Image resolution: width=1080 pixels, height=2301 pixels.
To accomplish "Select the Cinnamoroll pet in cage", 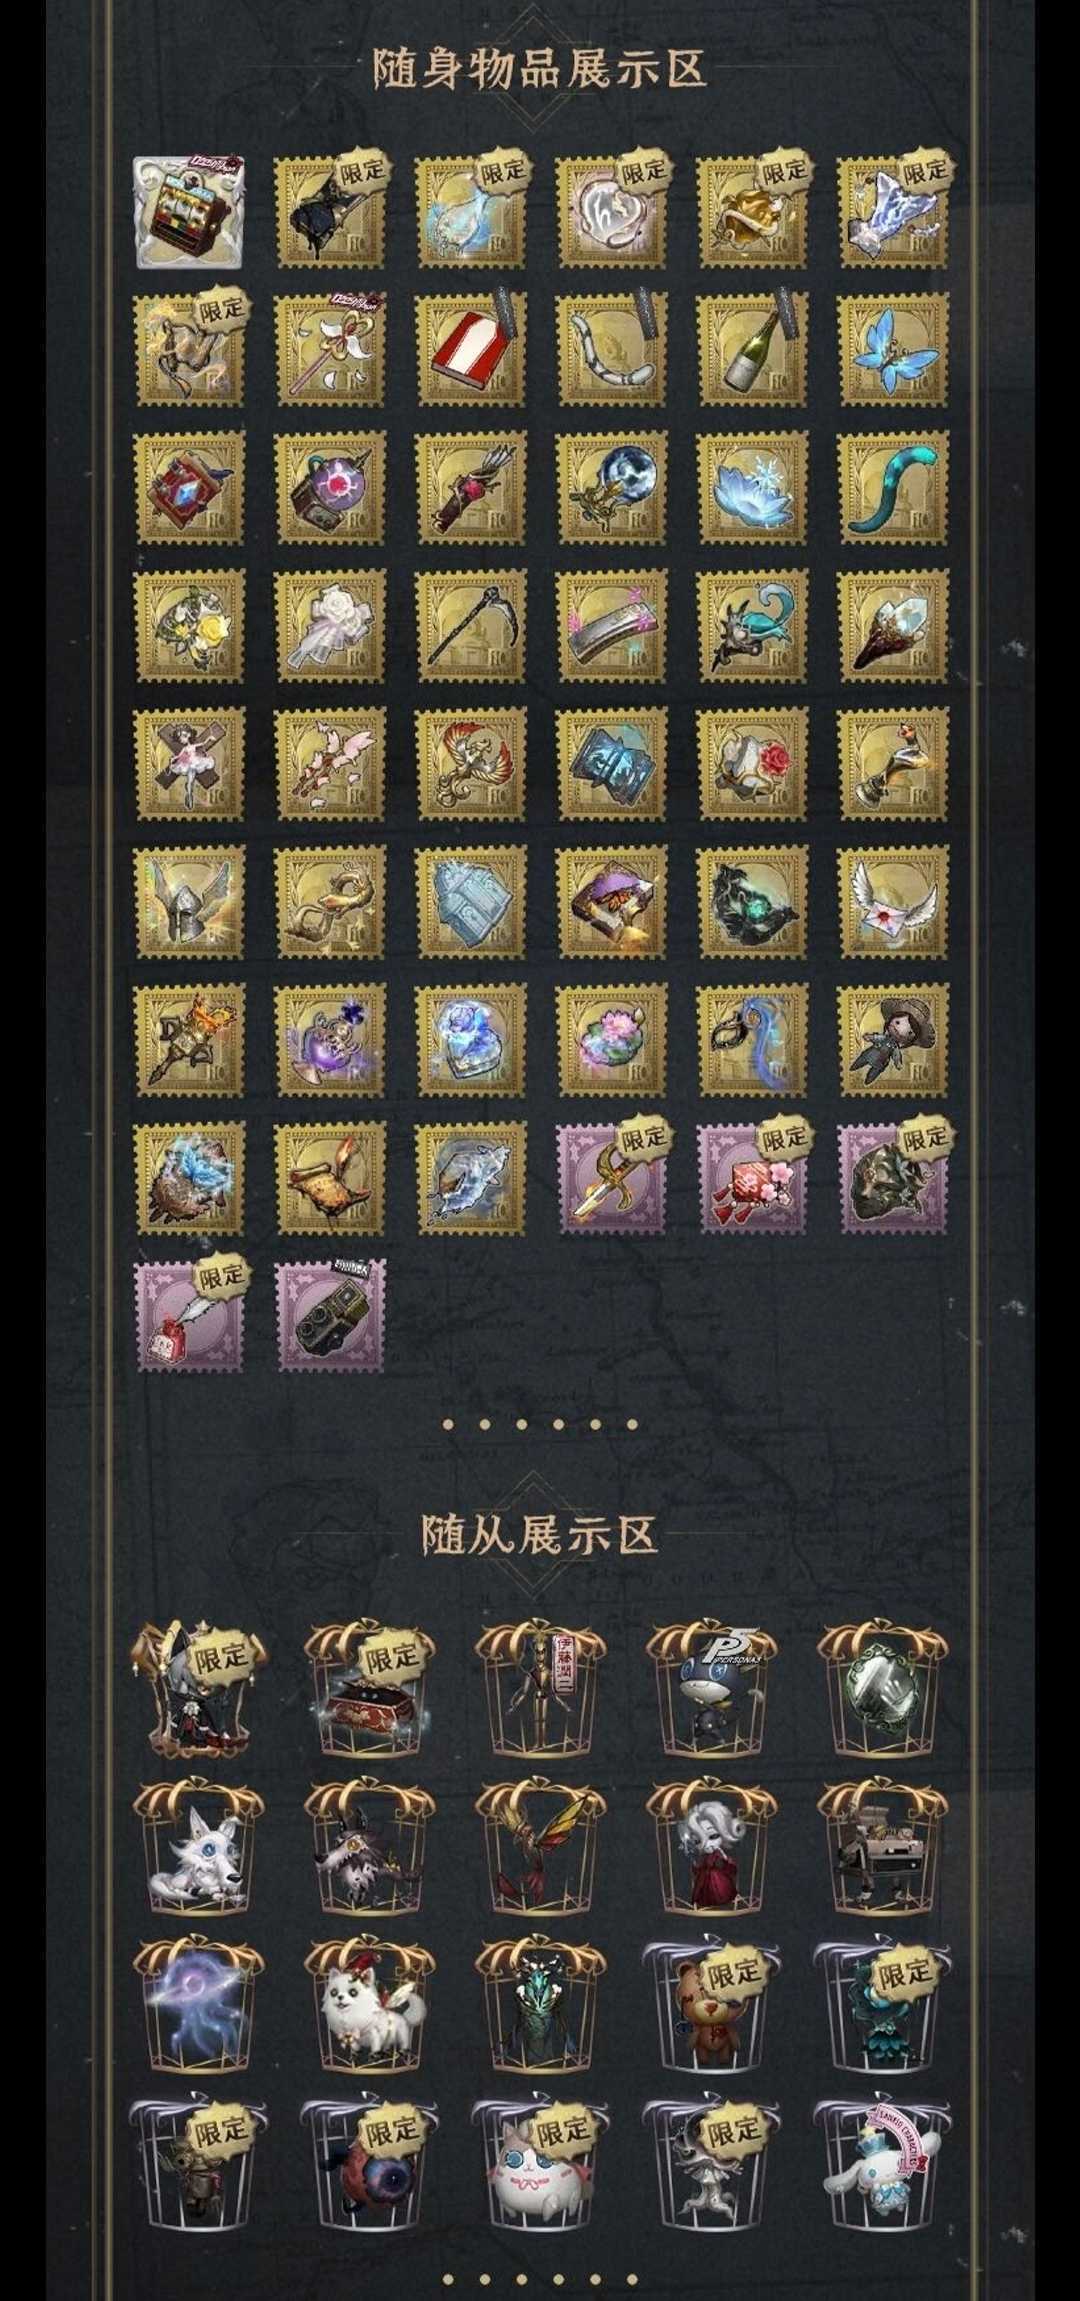I will [882, 2166].
